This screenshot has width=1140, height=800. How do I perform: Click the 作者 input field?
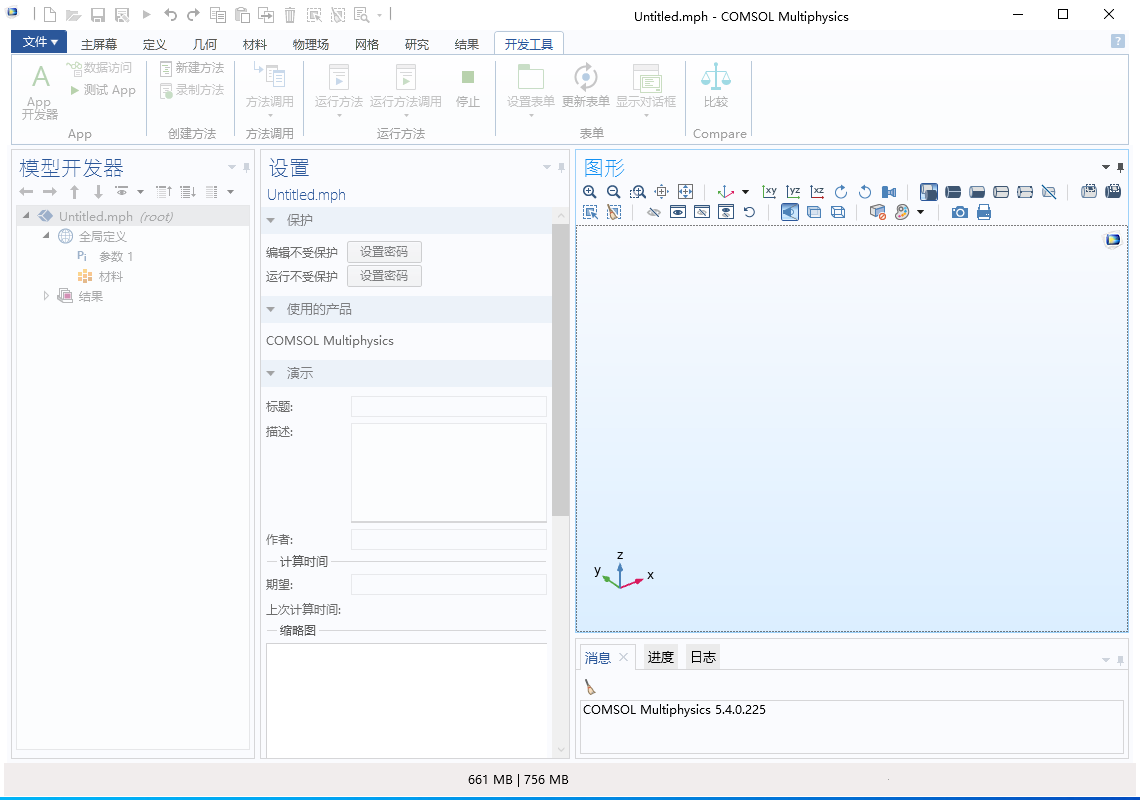pos(449,540)
